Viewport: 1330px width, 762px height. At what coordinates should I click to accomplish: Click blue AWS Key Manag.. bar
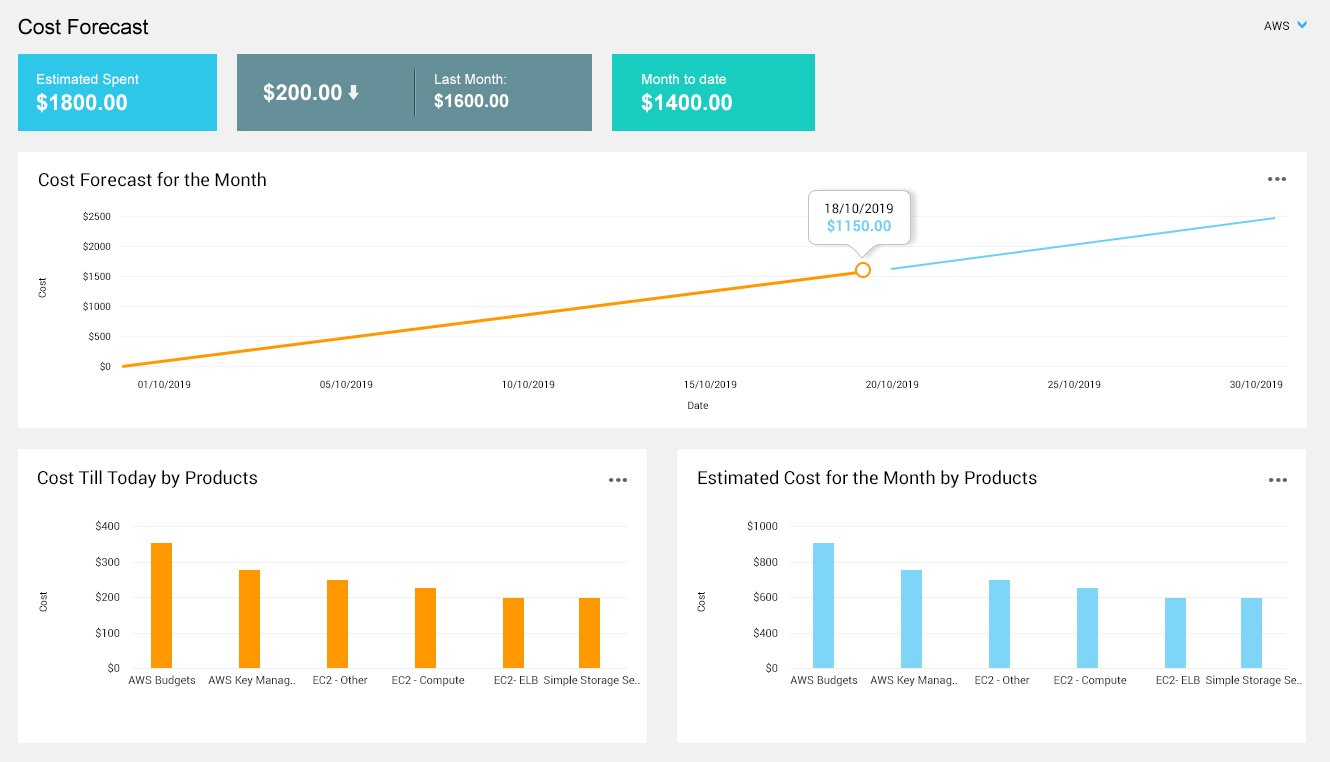click(x=911, y=619)
